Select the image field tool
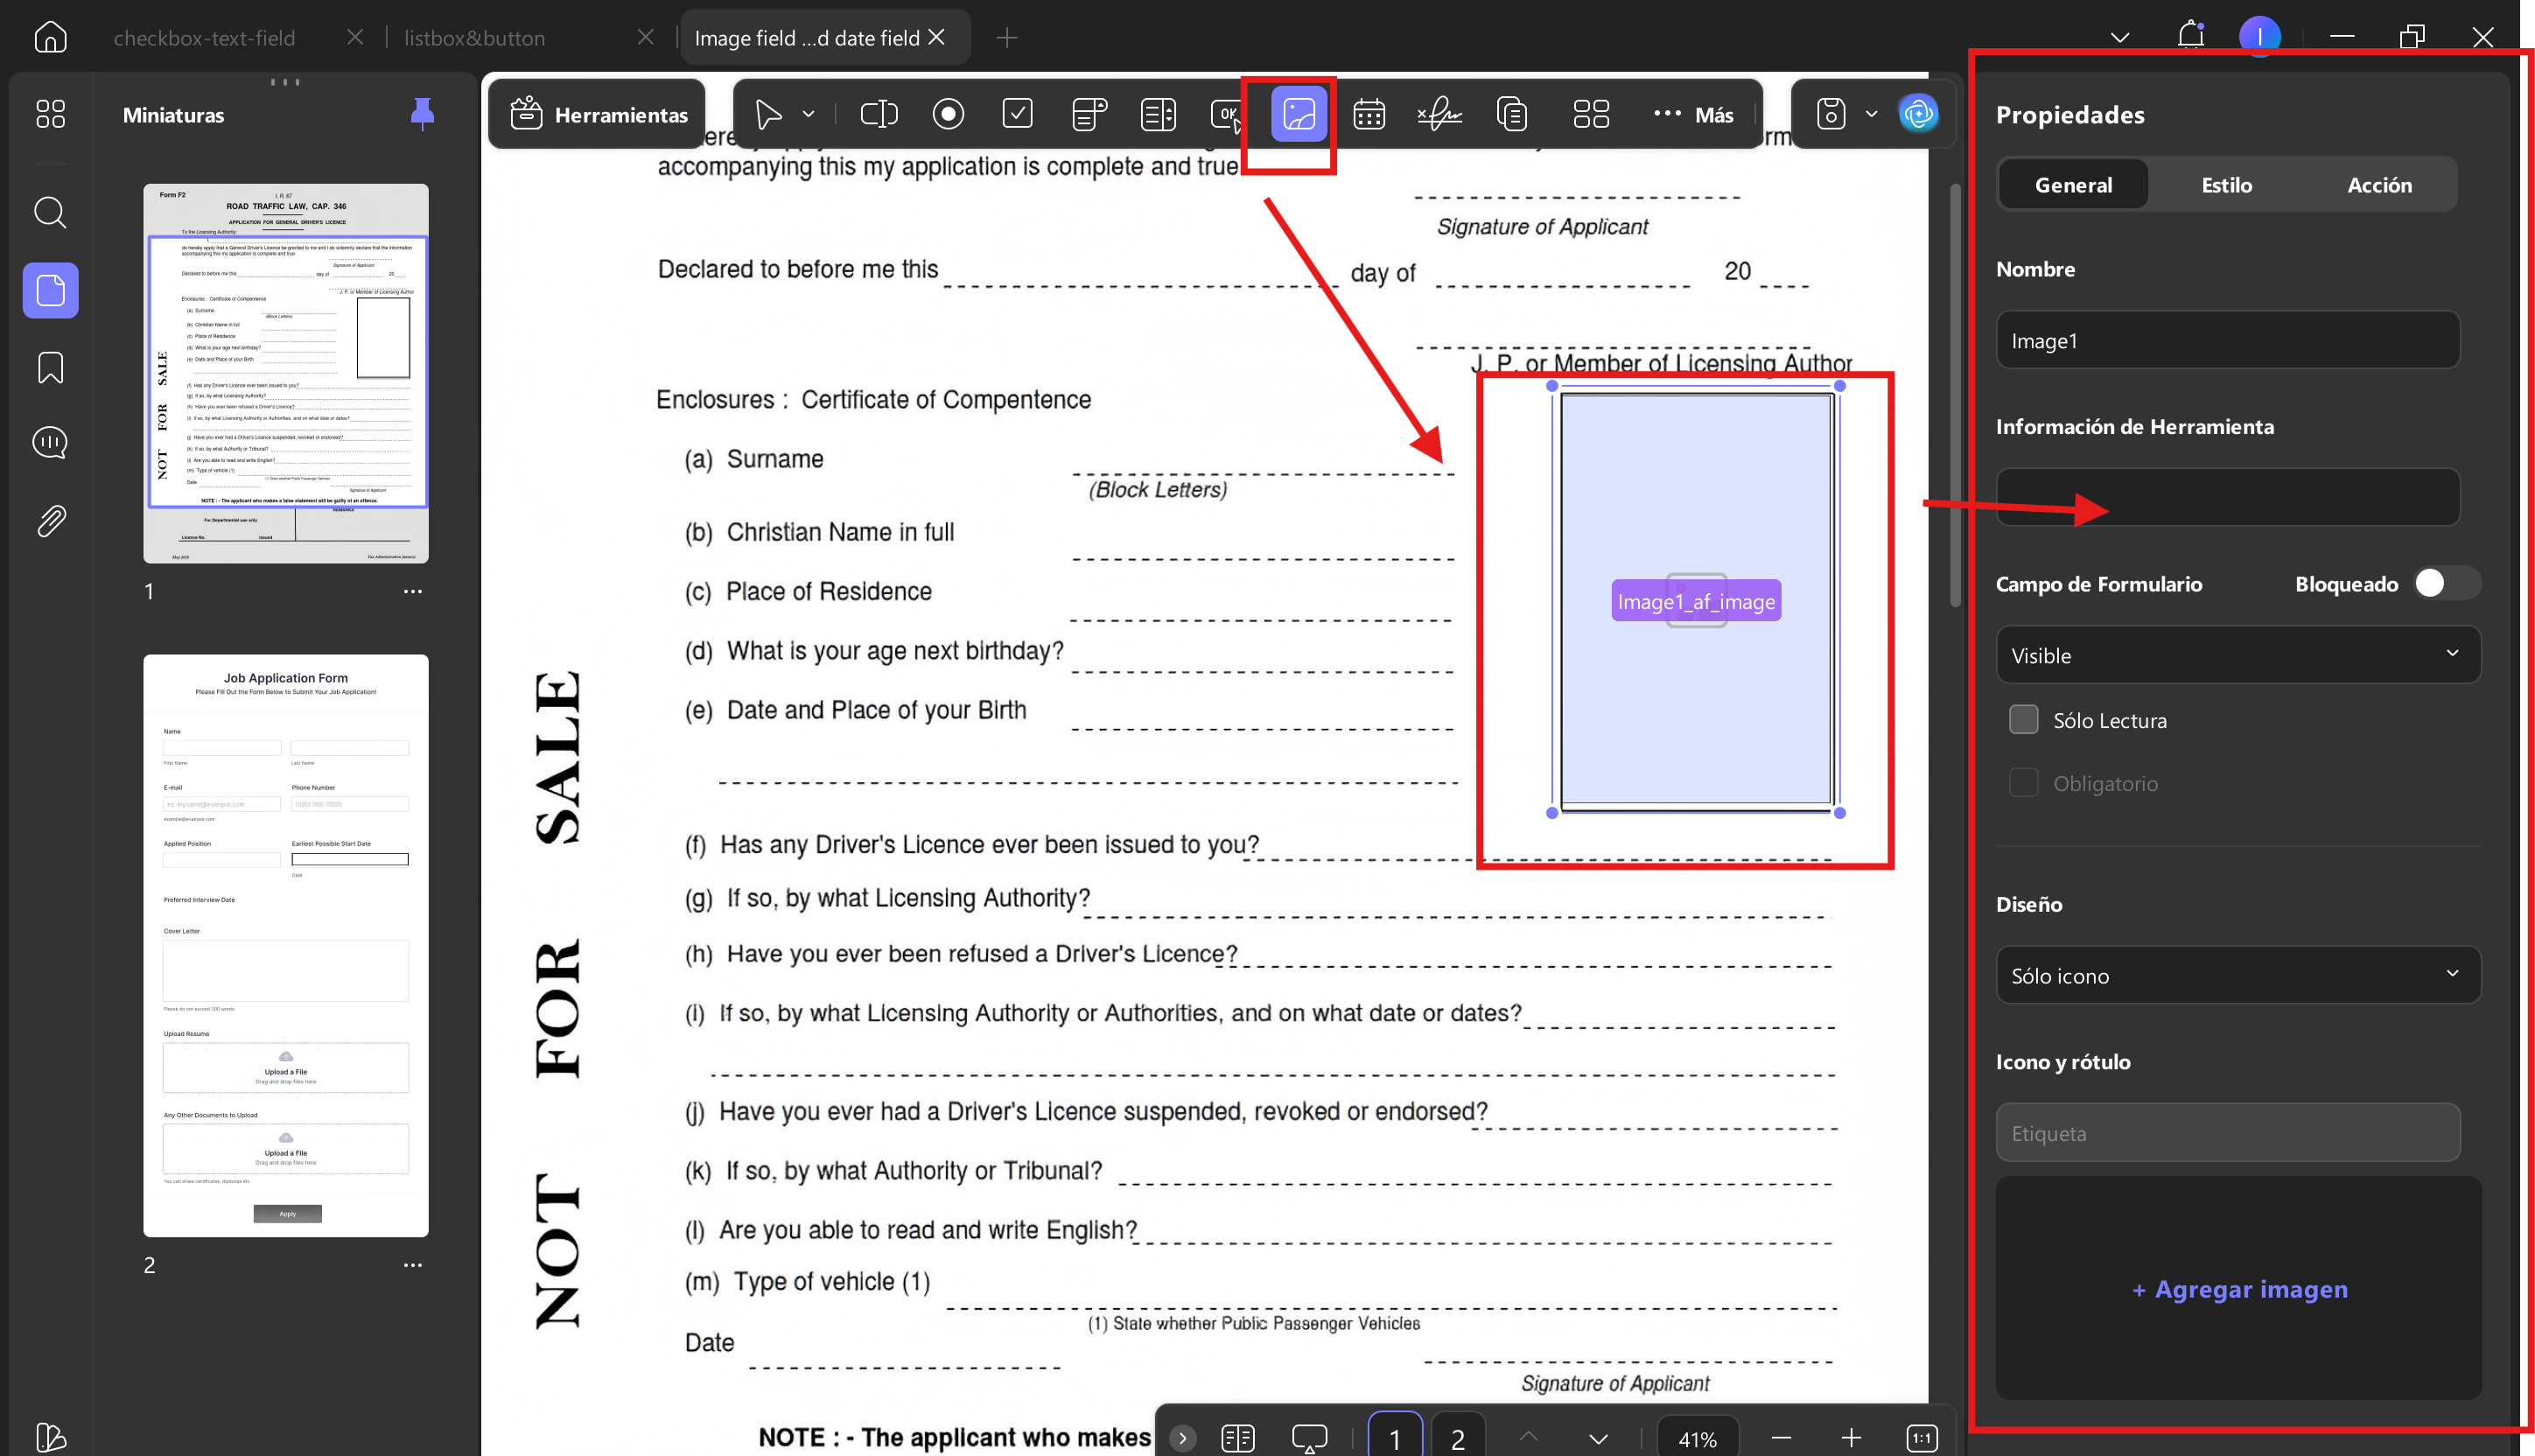The width and height of the screenshot is (2535, 1456). (1298, 114)
